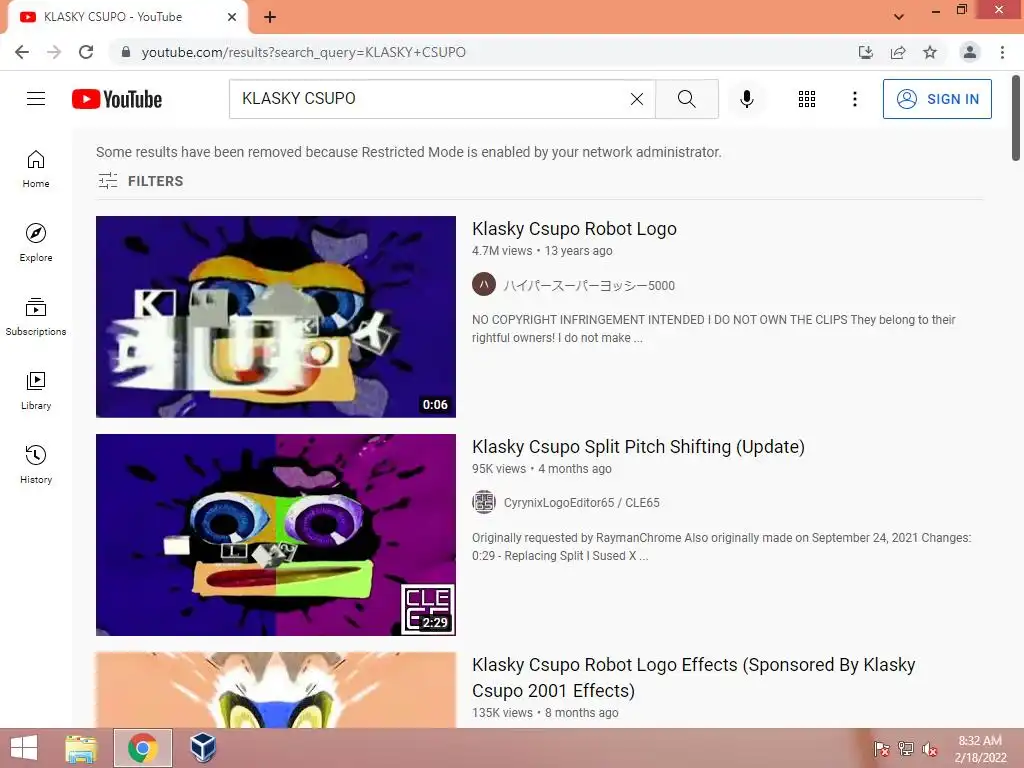
Task: Open YouTube settings three-dot menu
Action: (x=854, y=99)
